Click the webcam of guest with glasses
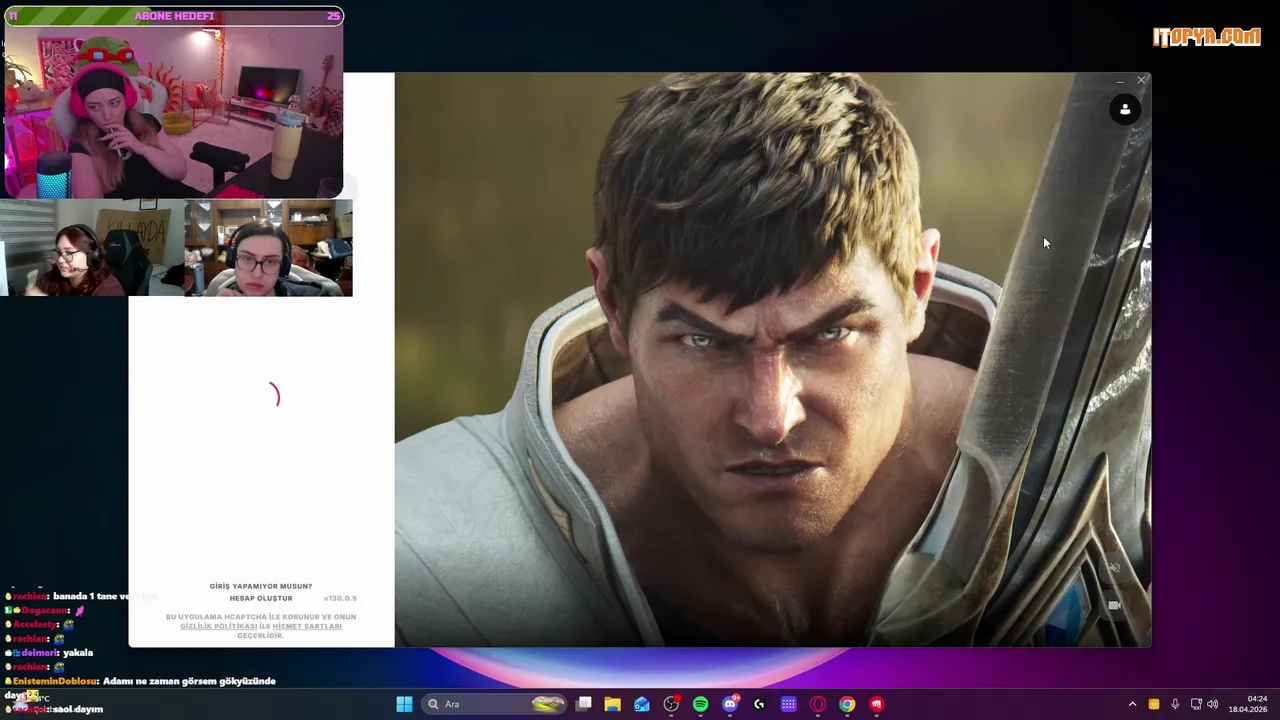The height and width of the screenshot is (720, 1280). (x=268, y=247)
